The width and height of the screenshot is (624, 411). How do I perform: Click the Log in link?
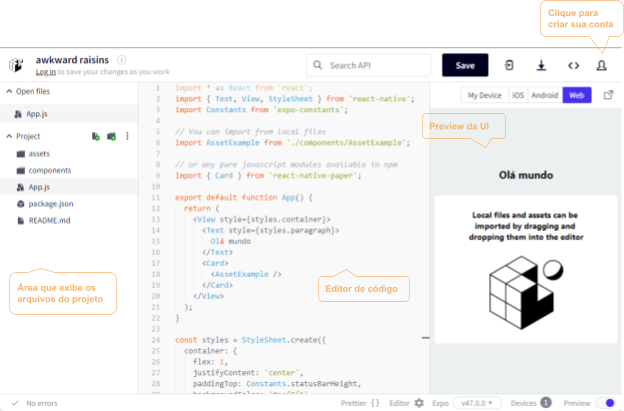pyautogui.click(x=46, y=72)
